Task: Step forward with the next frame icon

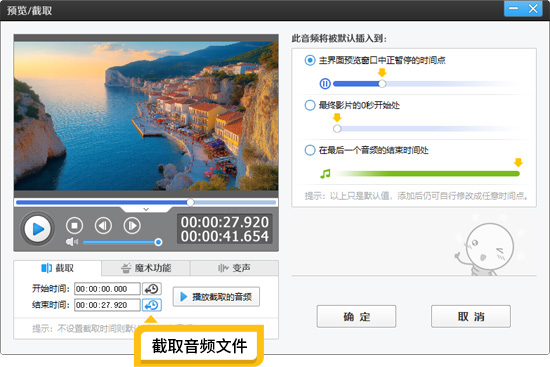Action: pos(132,226)
